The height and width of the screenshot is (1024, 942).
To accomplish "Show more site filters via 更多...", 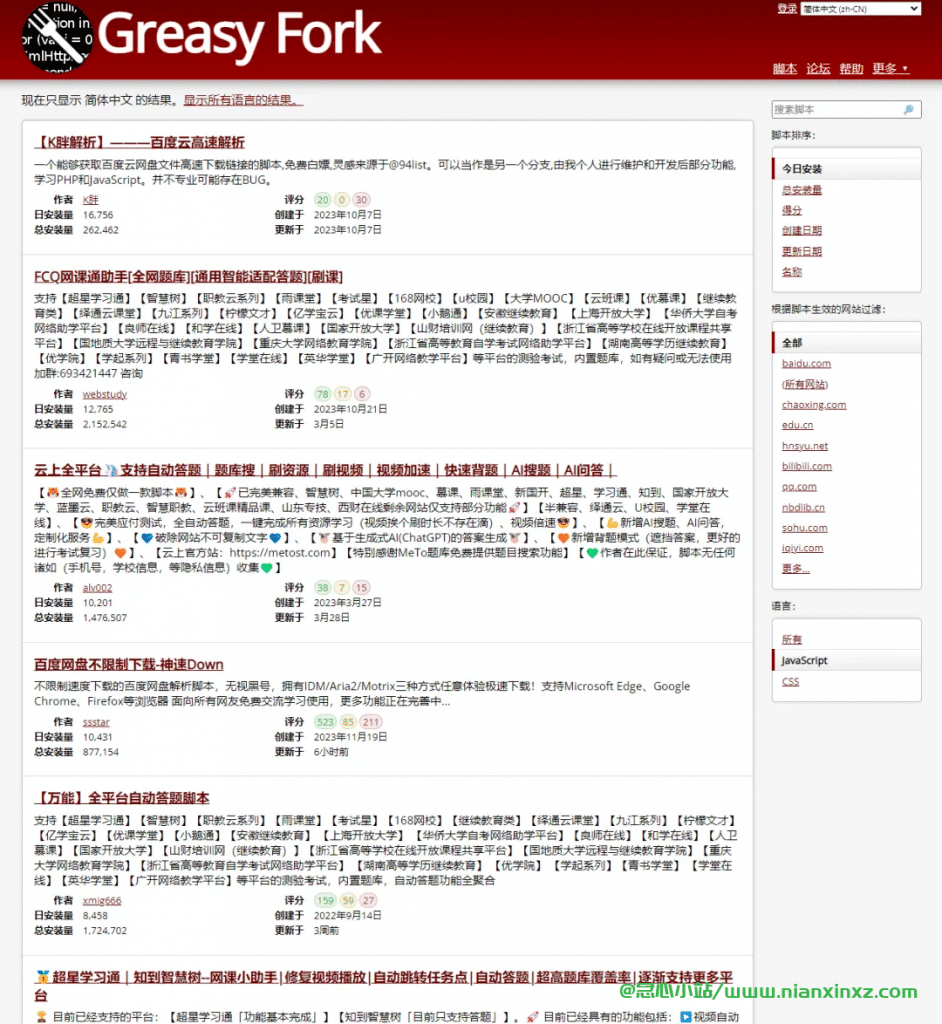I will [796, 569].
